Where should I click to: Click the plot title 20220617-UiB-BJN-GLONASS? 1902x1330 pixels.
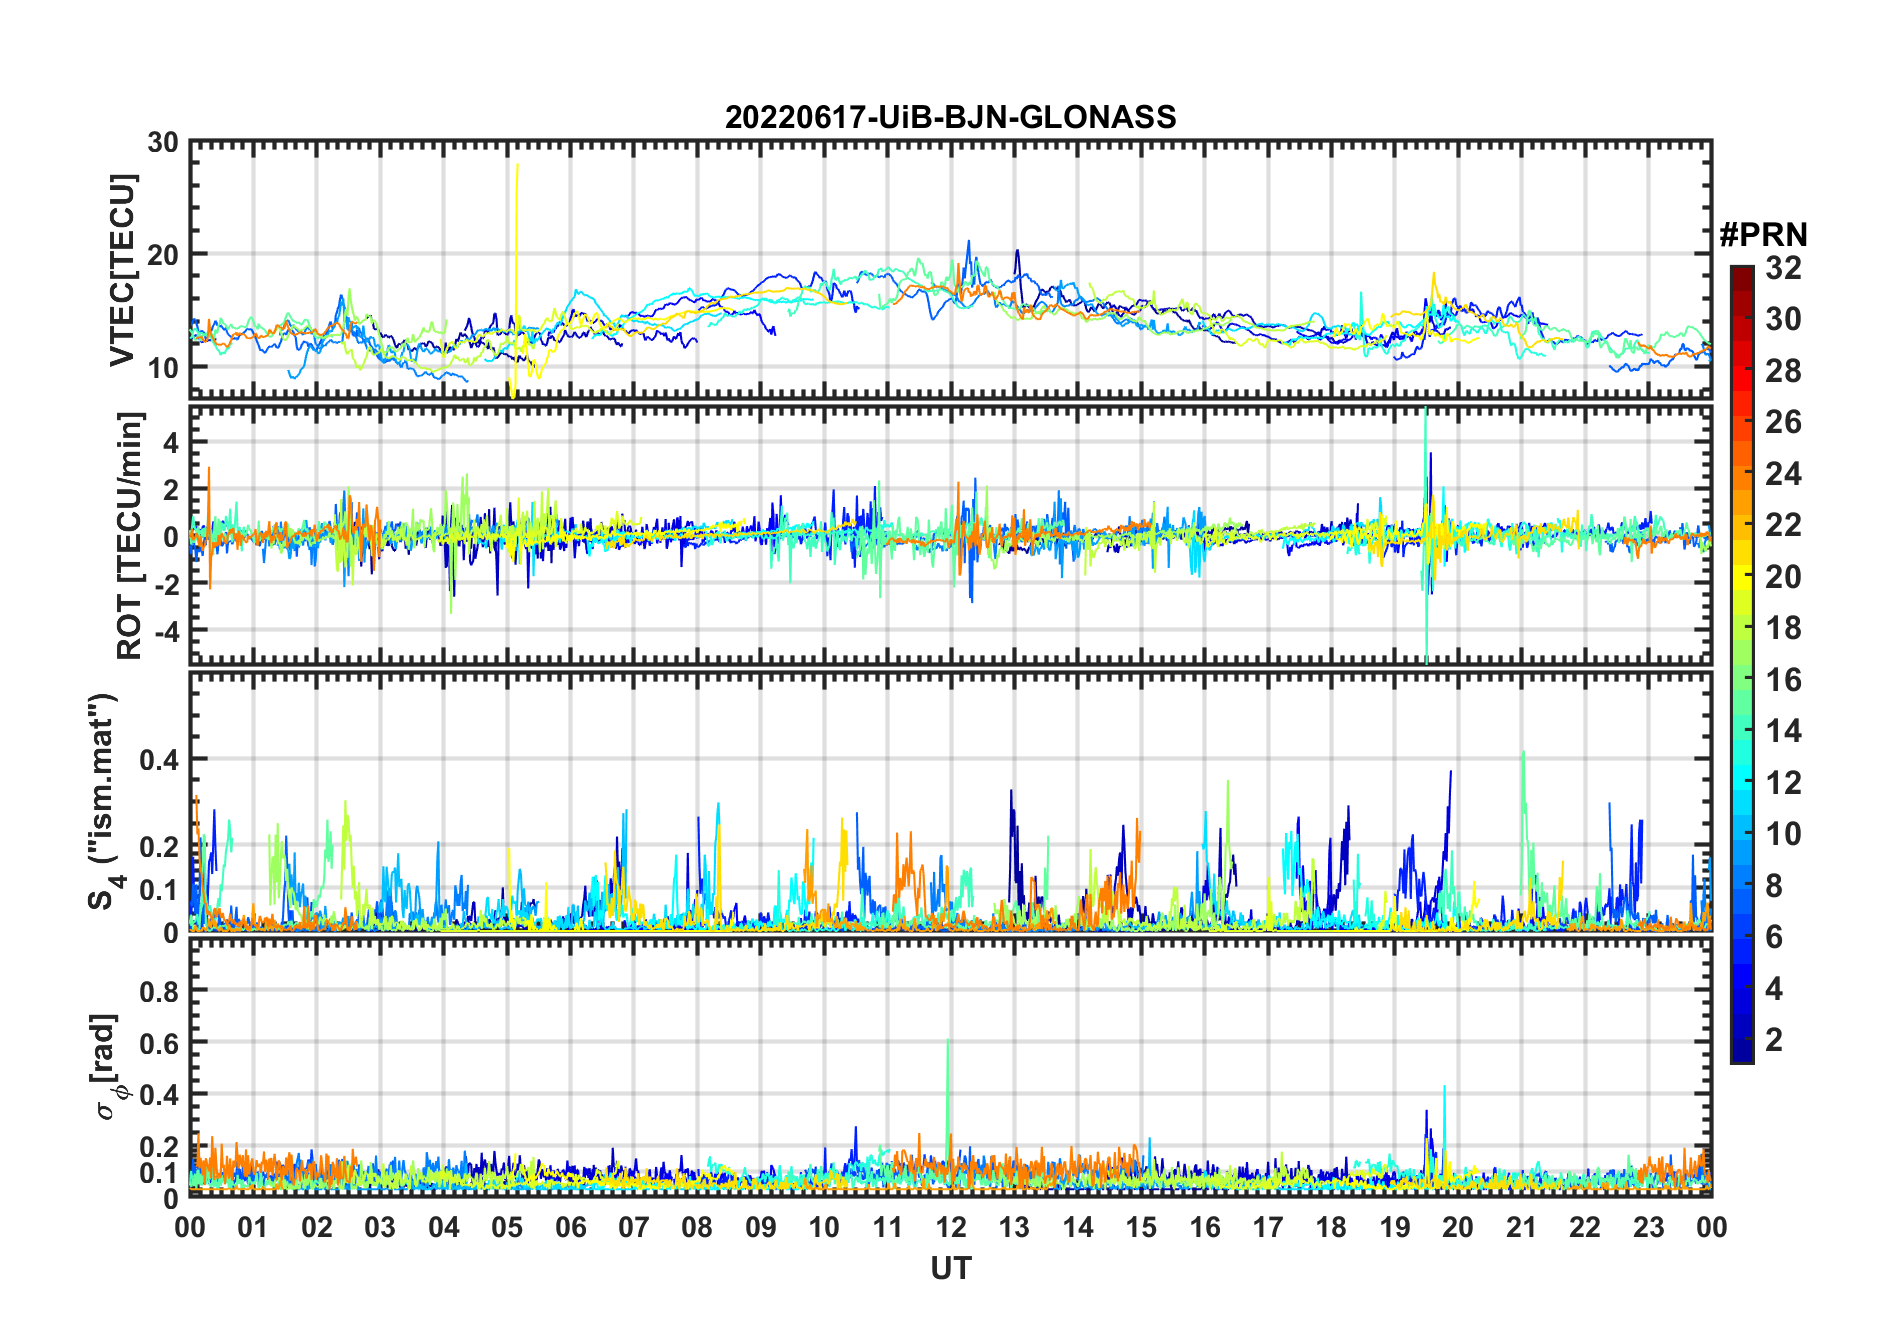950,118
